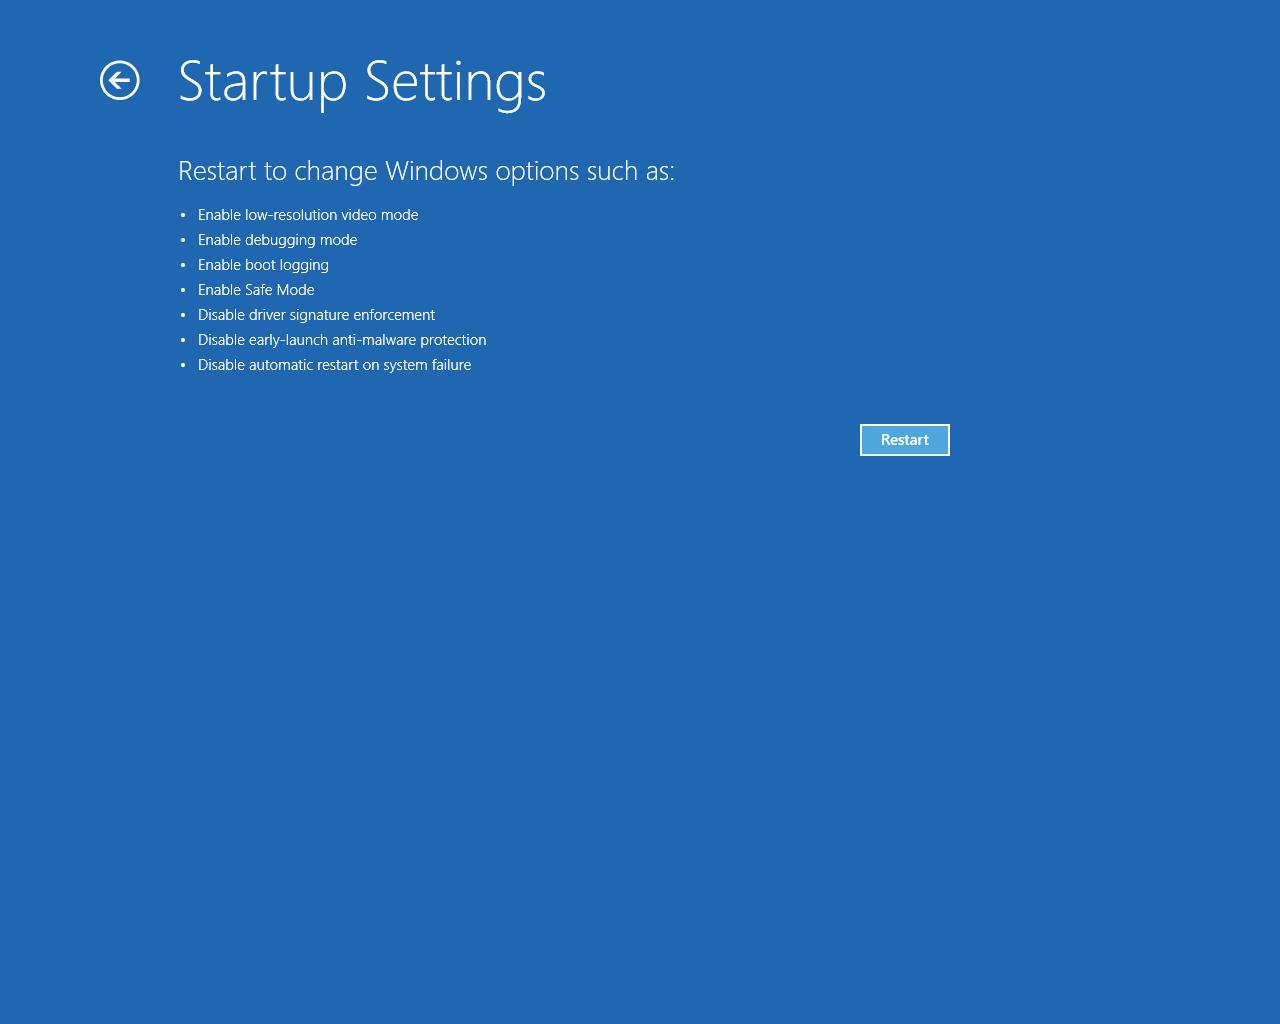Click bullet before Enable Safe Mode

(x=183, y=290)
